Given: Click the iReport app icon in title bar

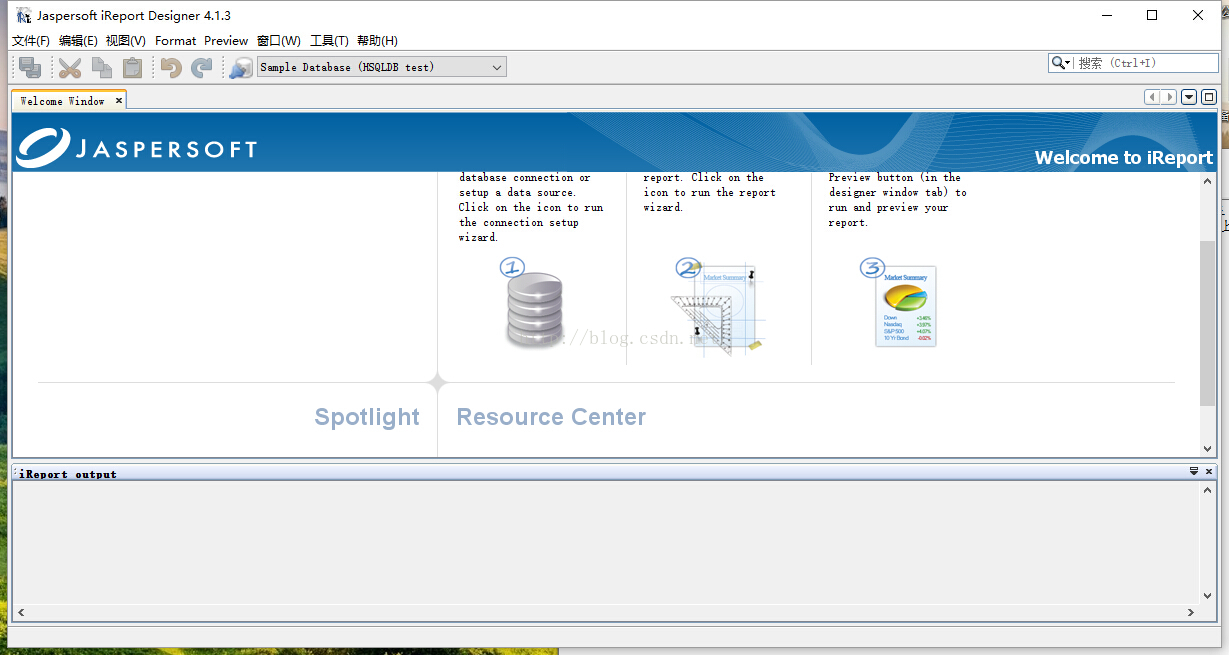Looking at the screenshot, I should pos(24,15).
